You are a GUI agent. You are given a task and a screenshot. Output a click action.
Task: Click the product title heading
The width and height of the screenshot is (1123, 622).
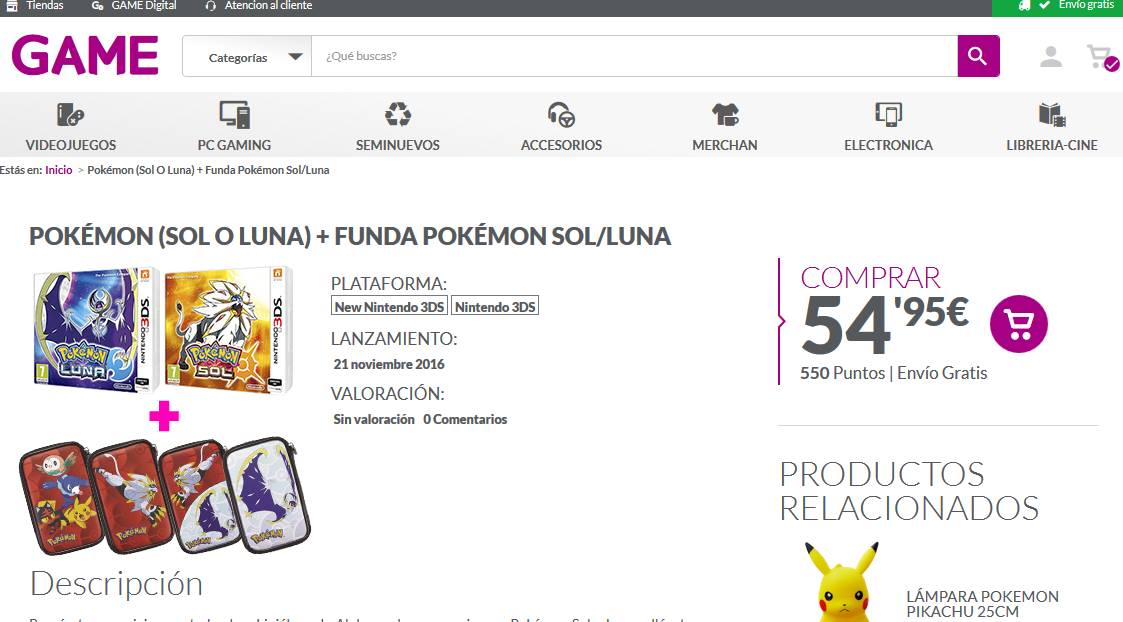pos(350,236)
